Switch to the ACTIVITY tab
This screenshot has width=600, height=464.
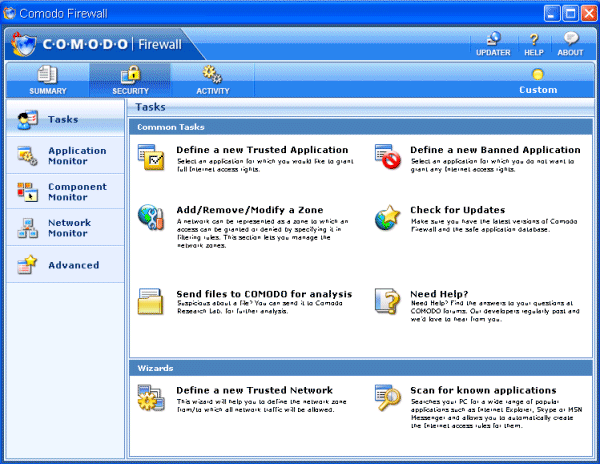click(213, 80)
